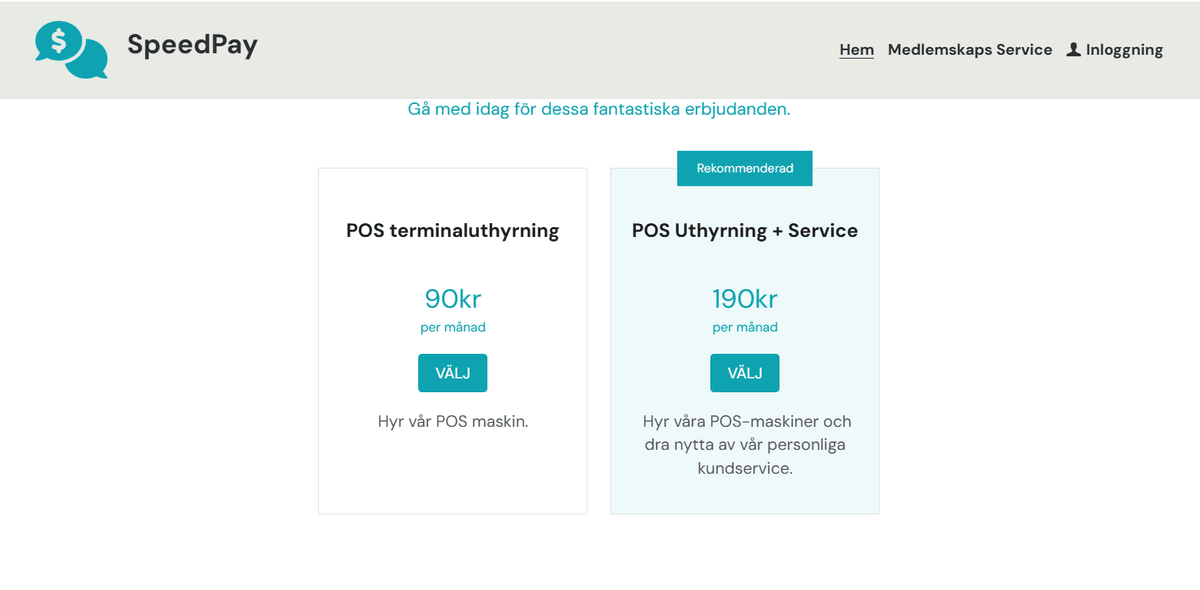This screenshot has height=590, width=1200.
Task: Click the POS Uthyrning + Service card title
Action: [744, 230]
